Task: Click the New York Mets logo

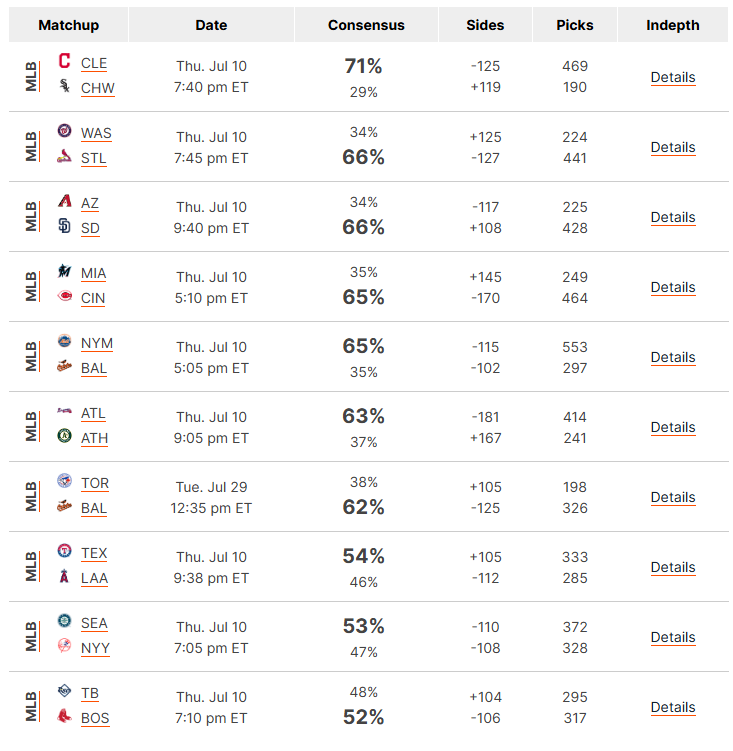Action: click(64, 341)
